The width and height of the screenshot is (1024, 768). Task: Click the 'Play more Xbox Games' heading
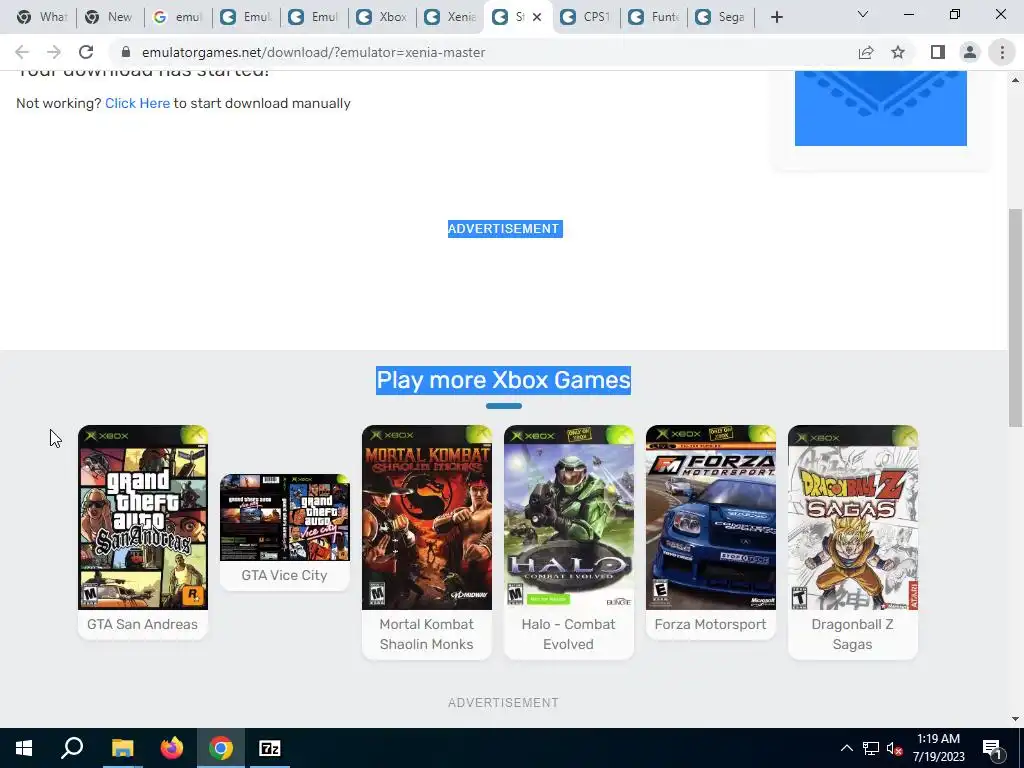(504, 380)
